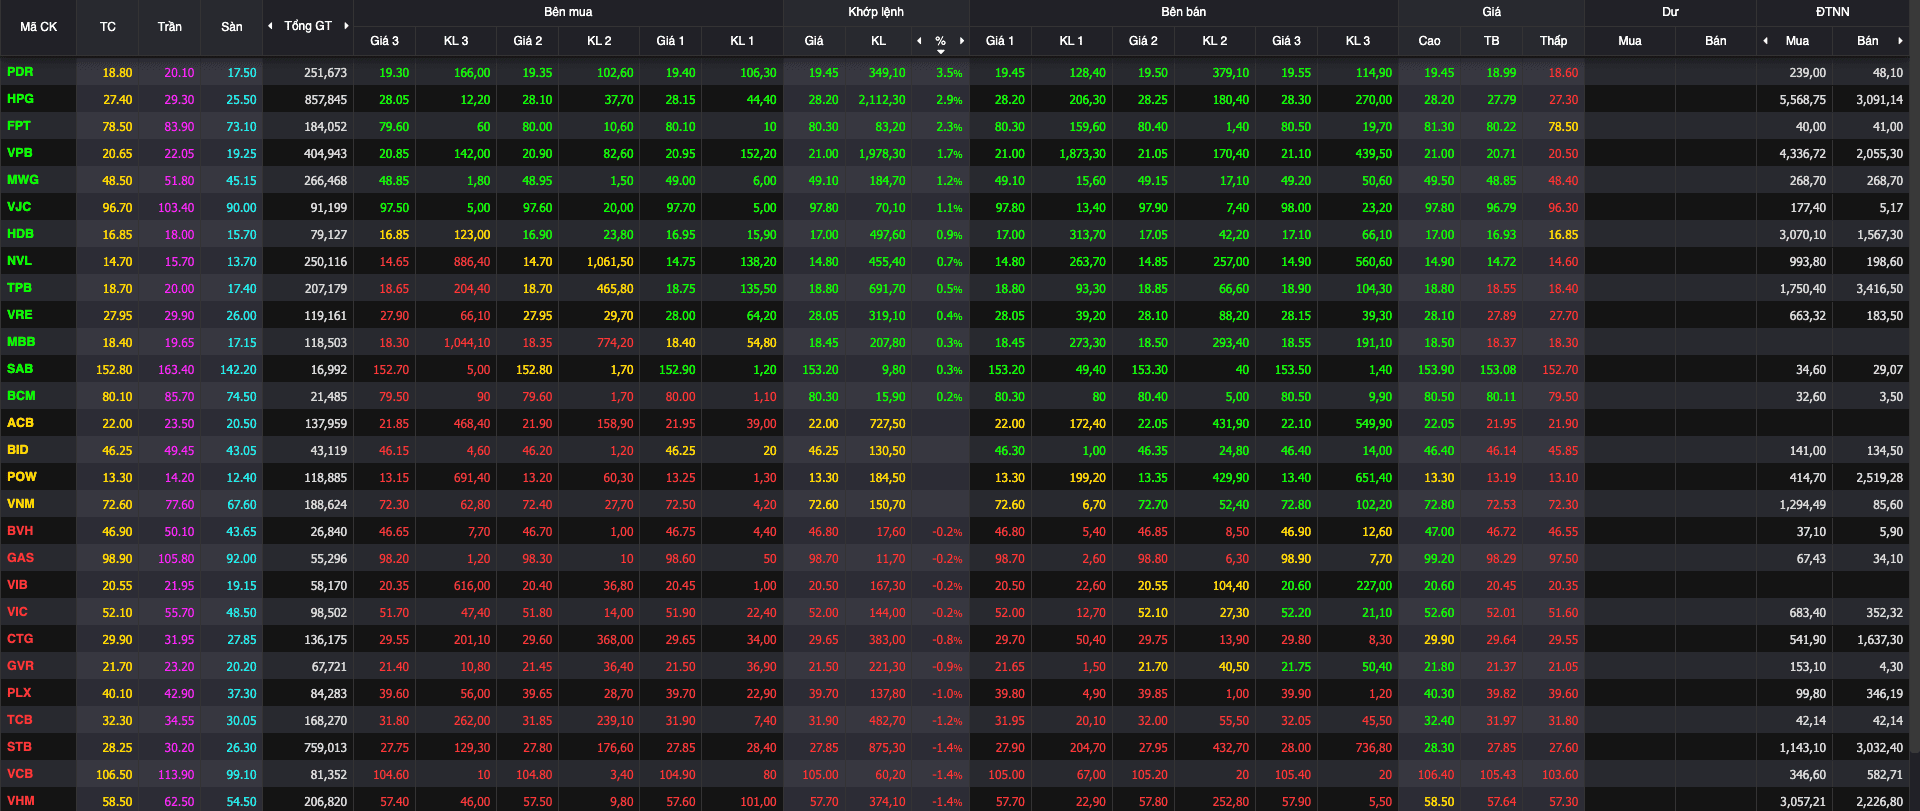Open the STB stock symbol

(x=19, y=747)
